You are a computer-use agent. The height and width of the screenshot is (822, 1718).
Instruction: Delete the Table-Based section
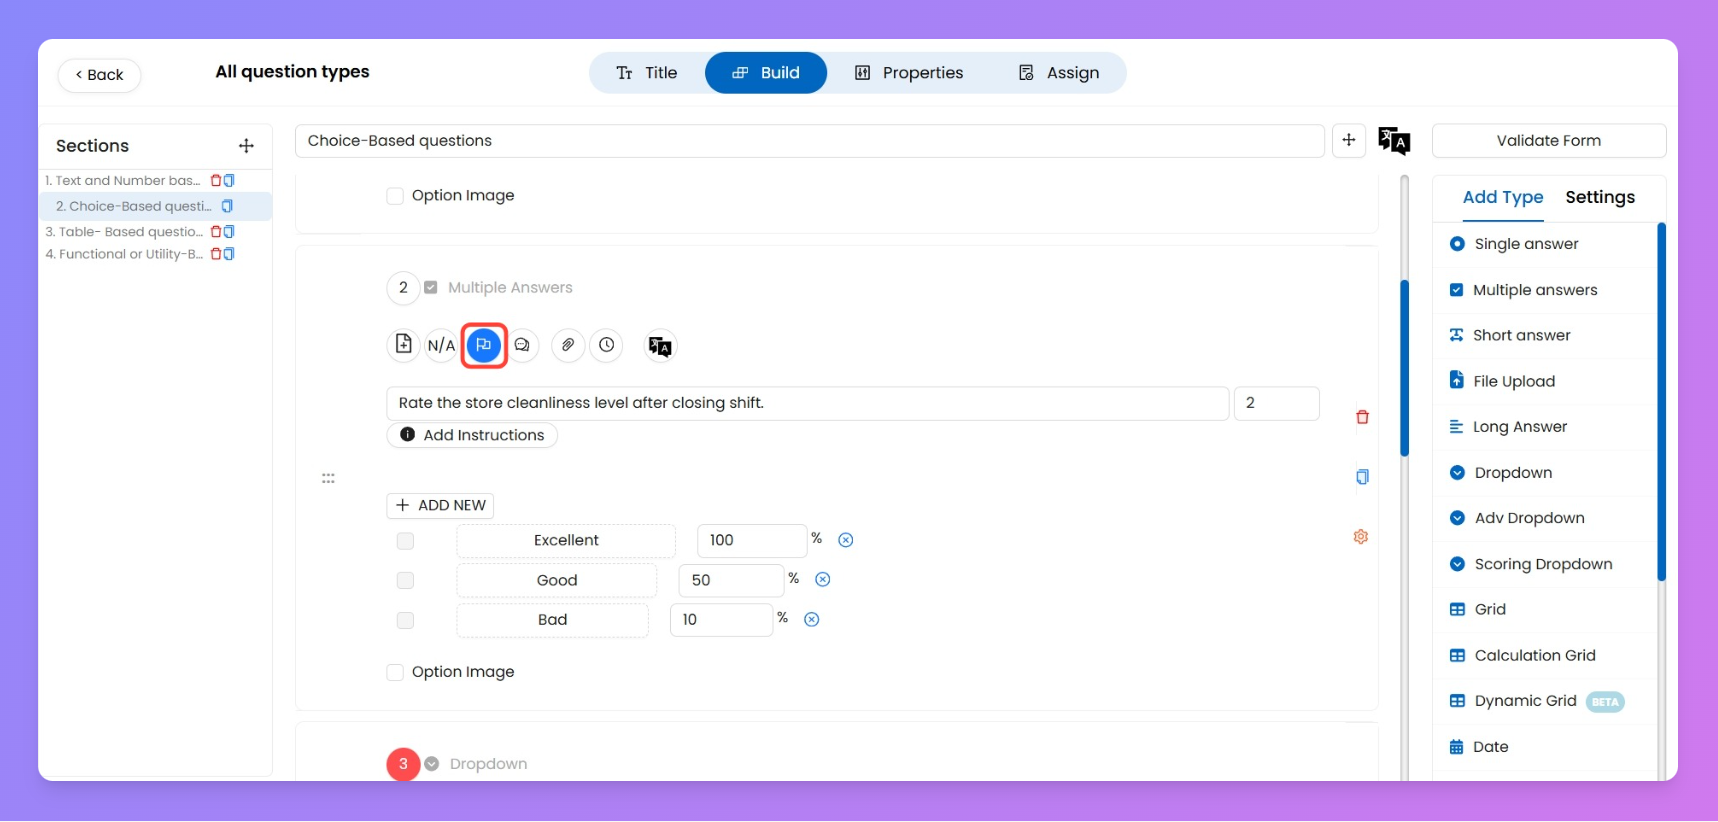[216, 232]
